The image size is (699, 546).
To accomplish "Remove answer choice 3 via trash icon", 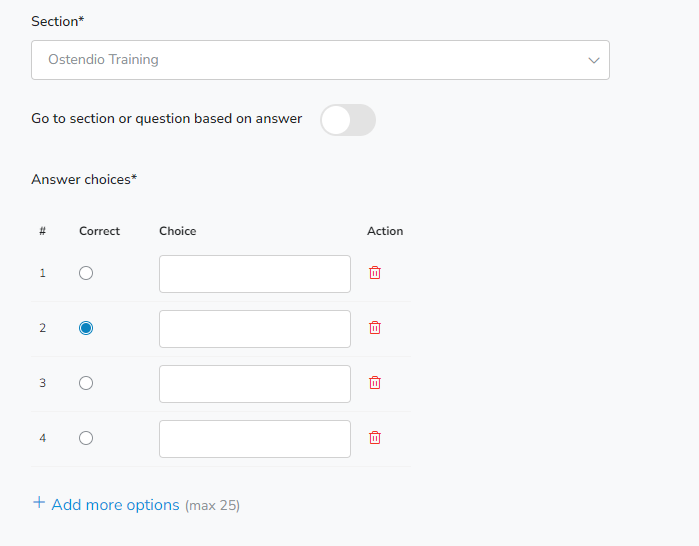I will (375, 383).
